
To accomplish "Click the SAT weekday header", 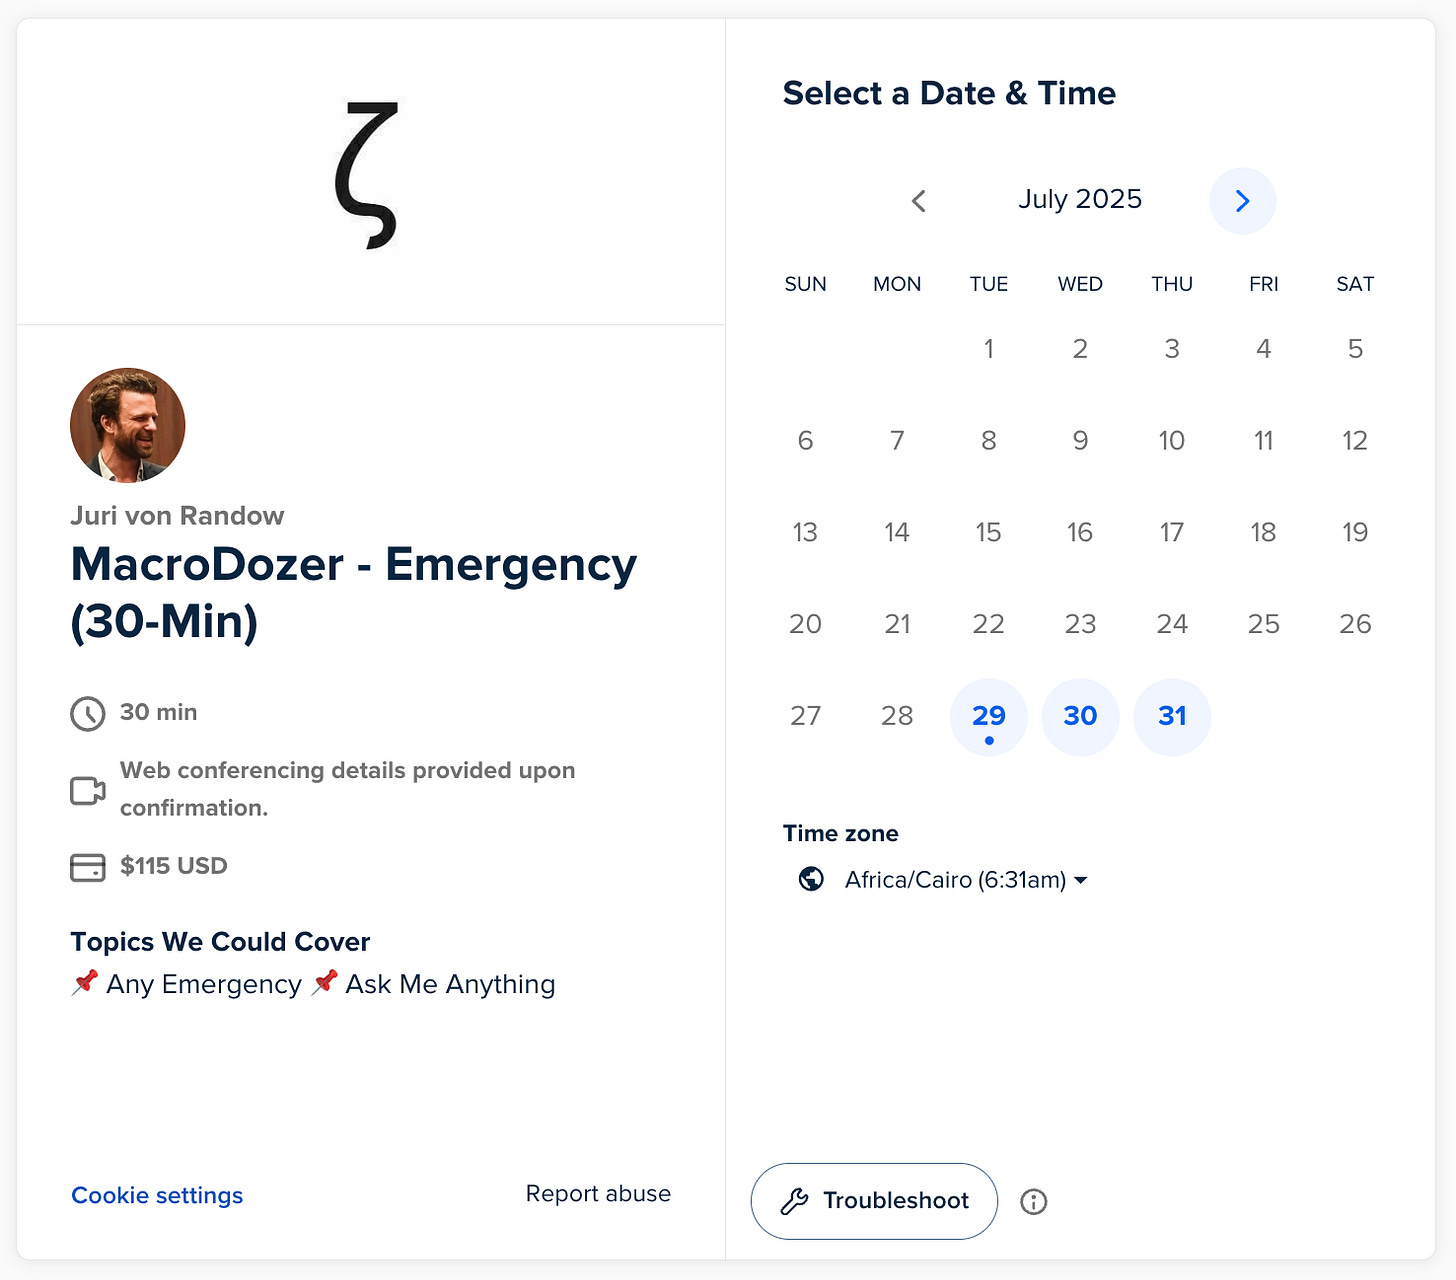I will 1355,284.
